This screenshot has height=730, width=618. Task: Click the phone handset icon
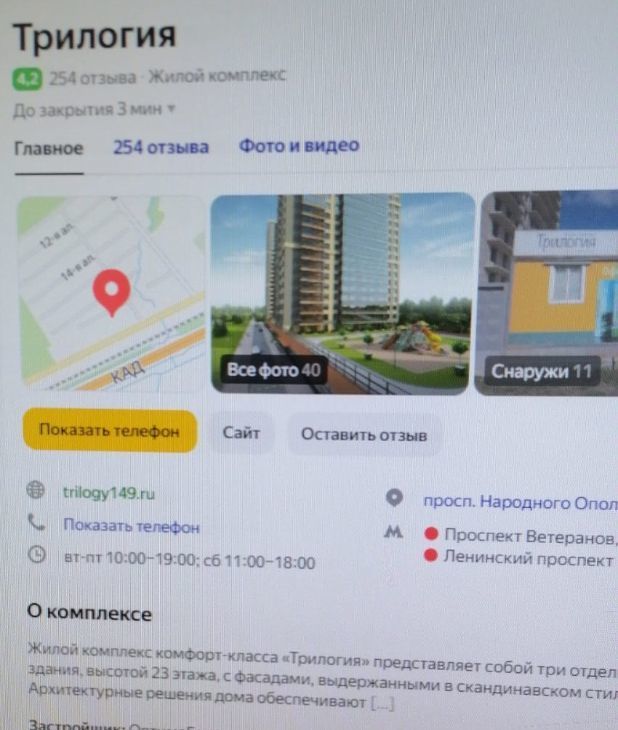click(x=36, y=523)
